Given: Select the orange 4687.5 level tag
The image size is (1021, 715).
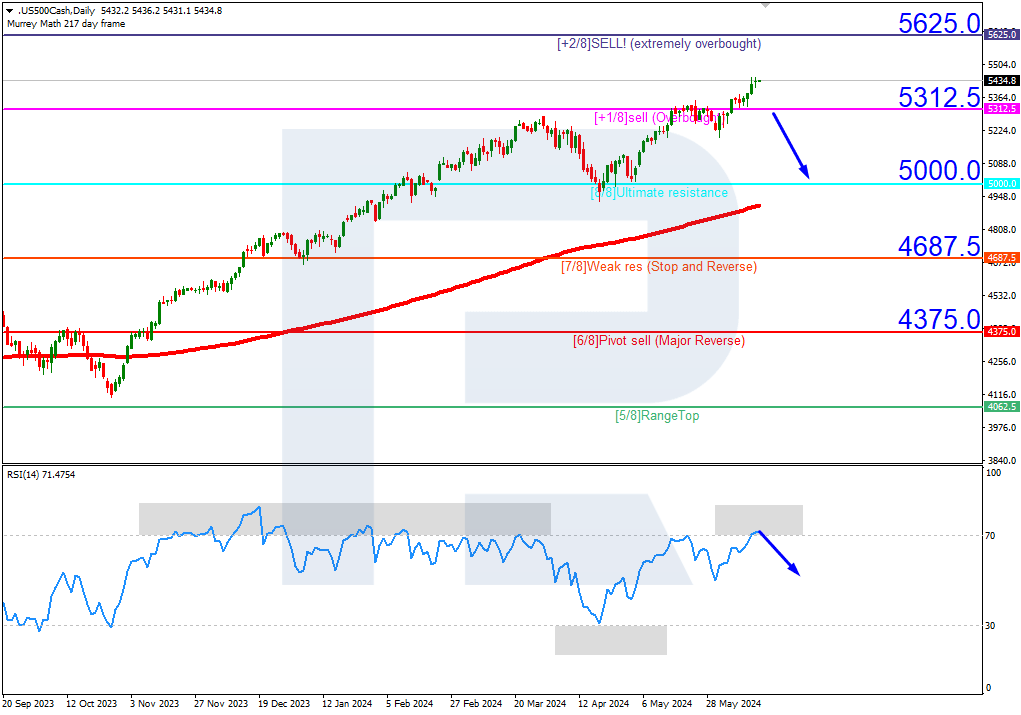Looking at the screenshot, I should coord(1001,258).
